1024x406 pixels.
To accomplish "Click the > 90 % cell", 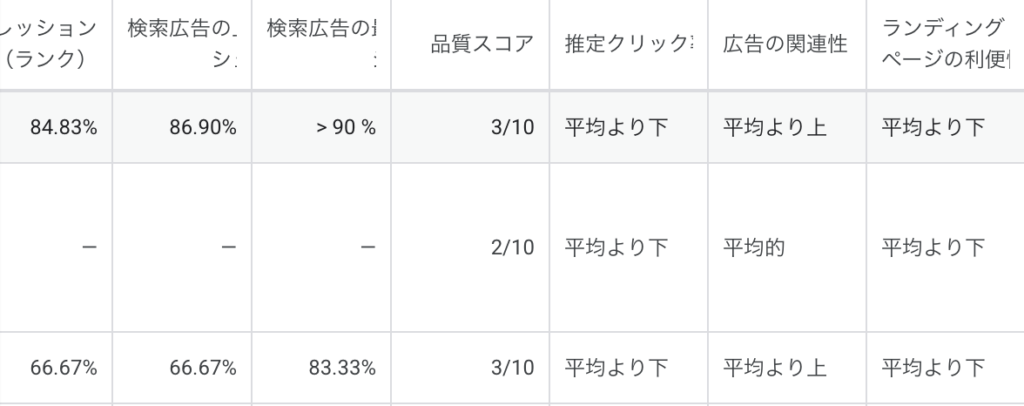I will coord(345,127).
